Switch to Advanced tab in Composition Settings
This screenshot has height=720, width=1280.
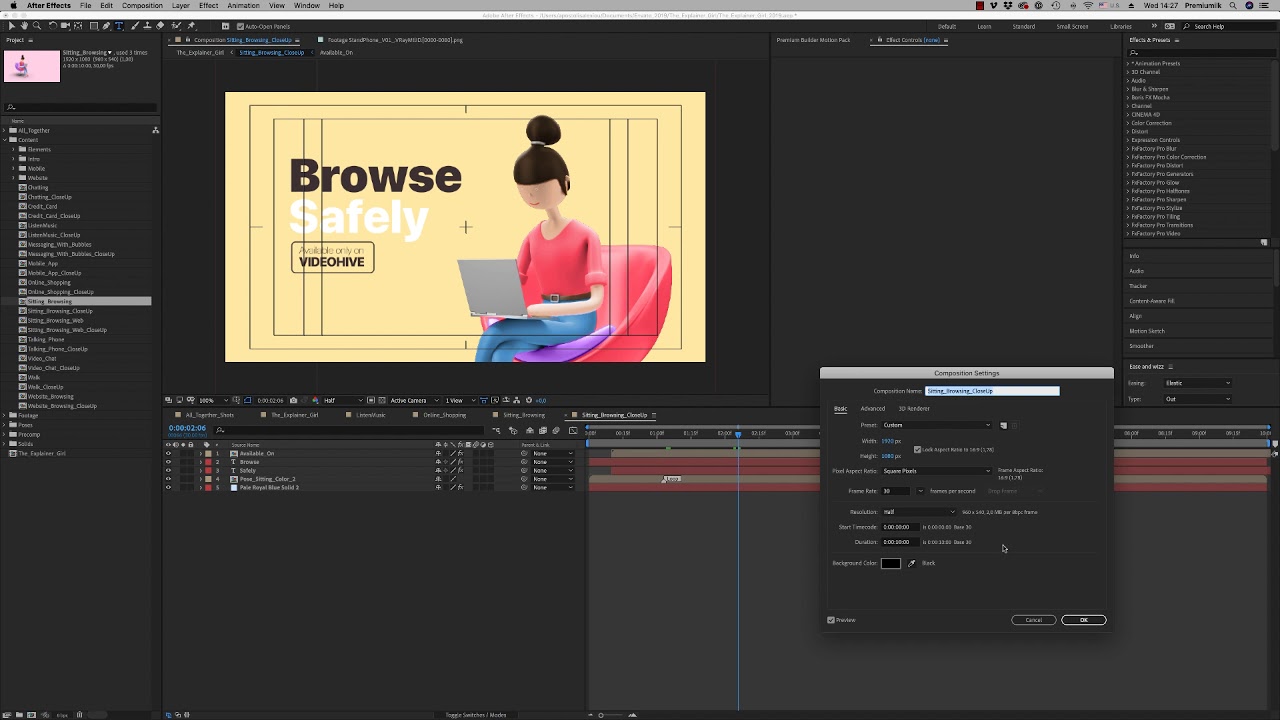(872, 408)
